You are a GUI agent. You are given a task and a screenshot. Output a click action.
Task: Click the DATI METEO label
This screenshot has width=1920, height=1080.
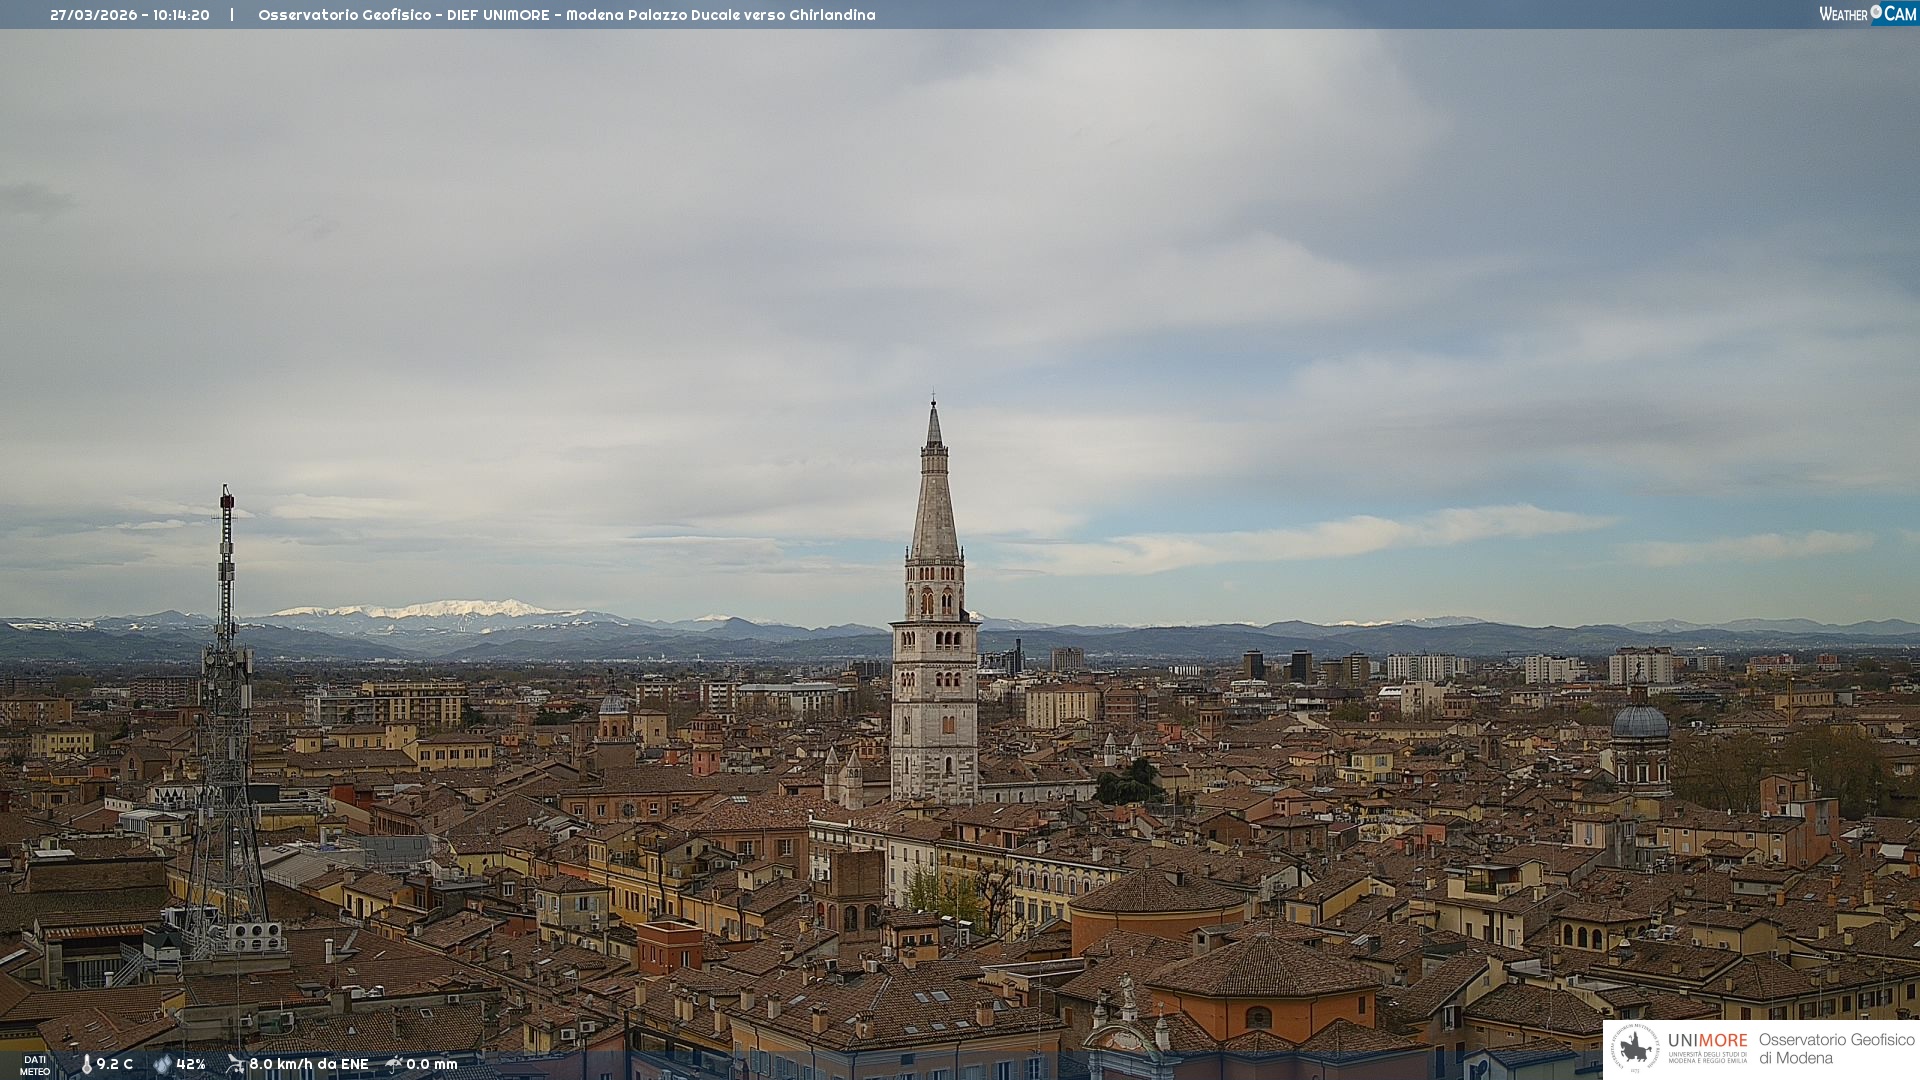[x=35, y=1065]
